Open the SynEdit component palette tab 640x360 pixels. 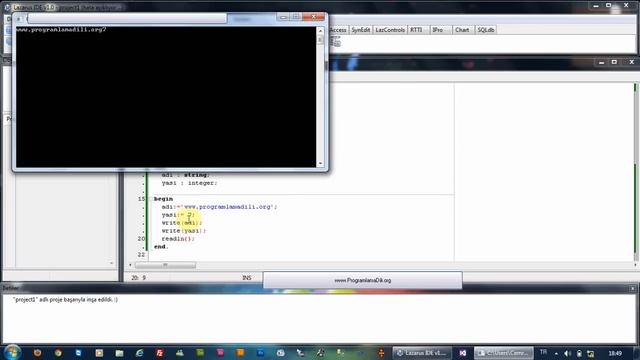click(x=360, y=30)
